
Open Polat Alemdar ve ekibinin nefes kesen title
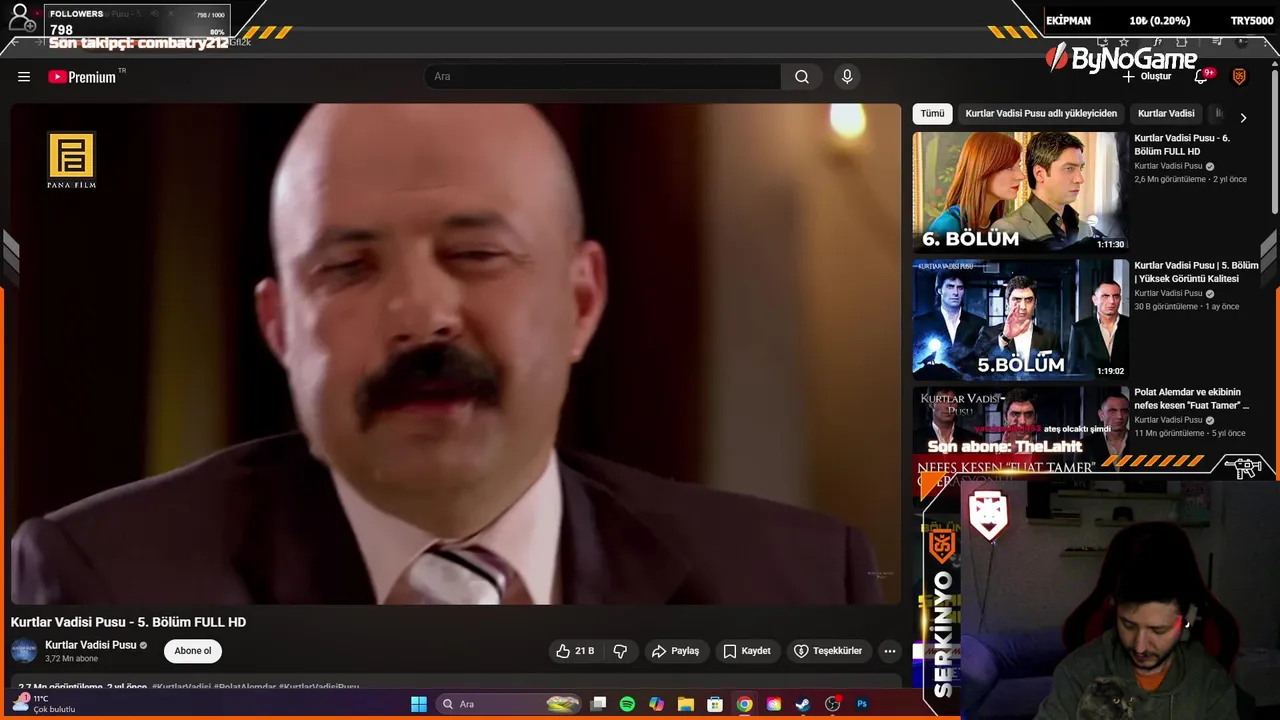[x=1191, y=399]
